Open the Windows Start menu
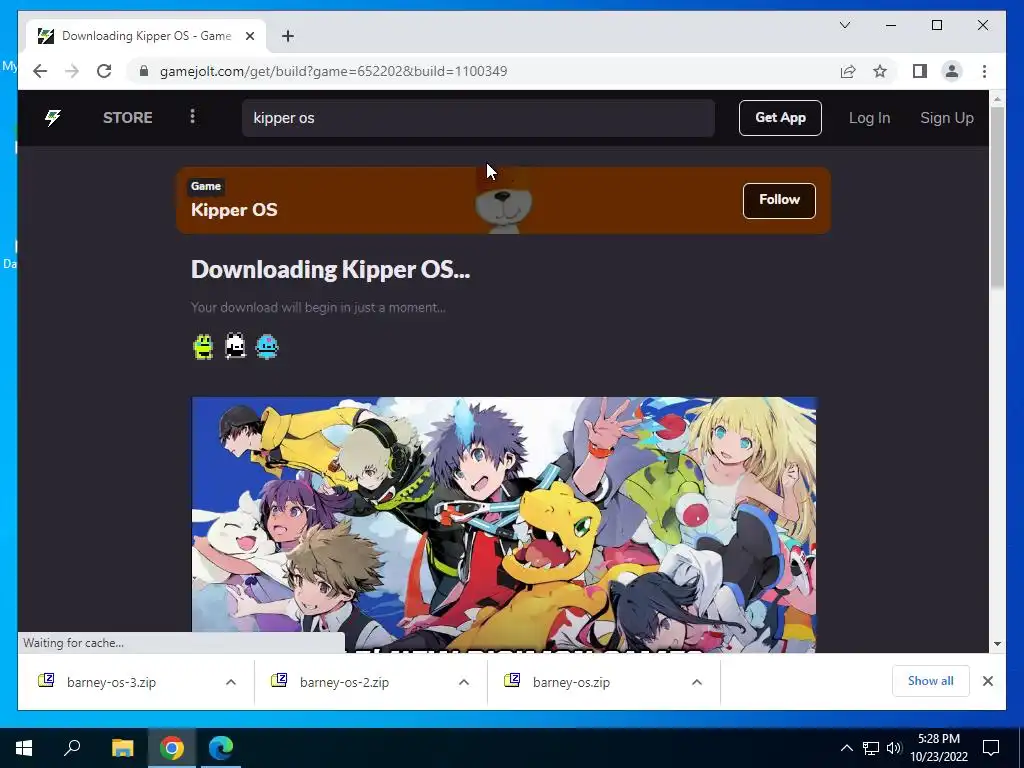The image size is (1024, 768). 24,748
